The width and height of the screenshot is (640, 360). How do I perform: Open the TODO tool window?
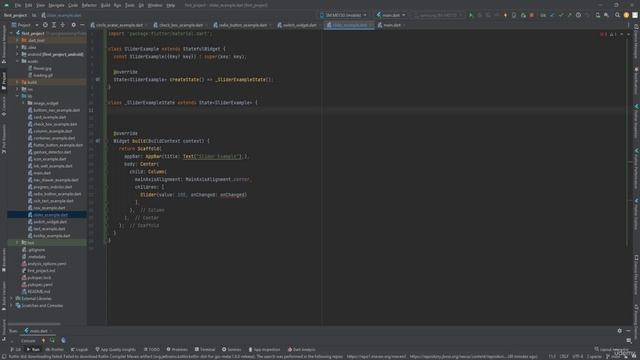point(152,350)
